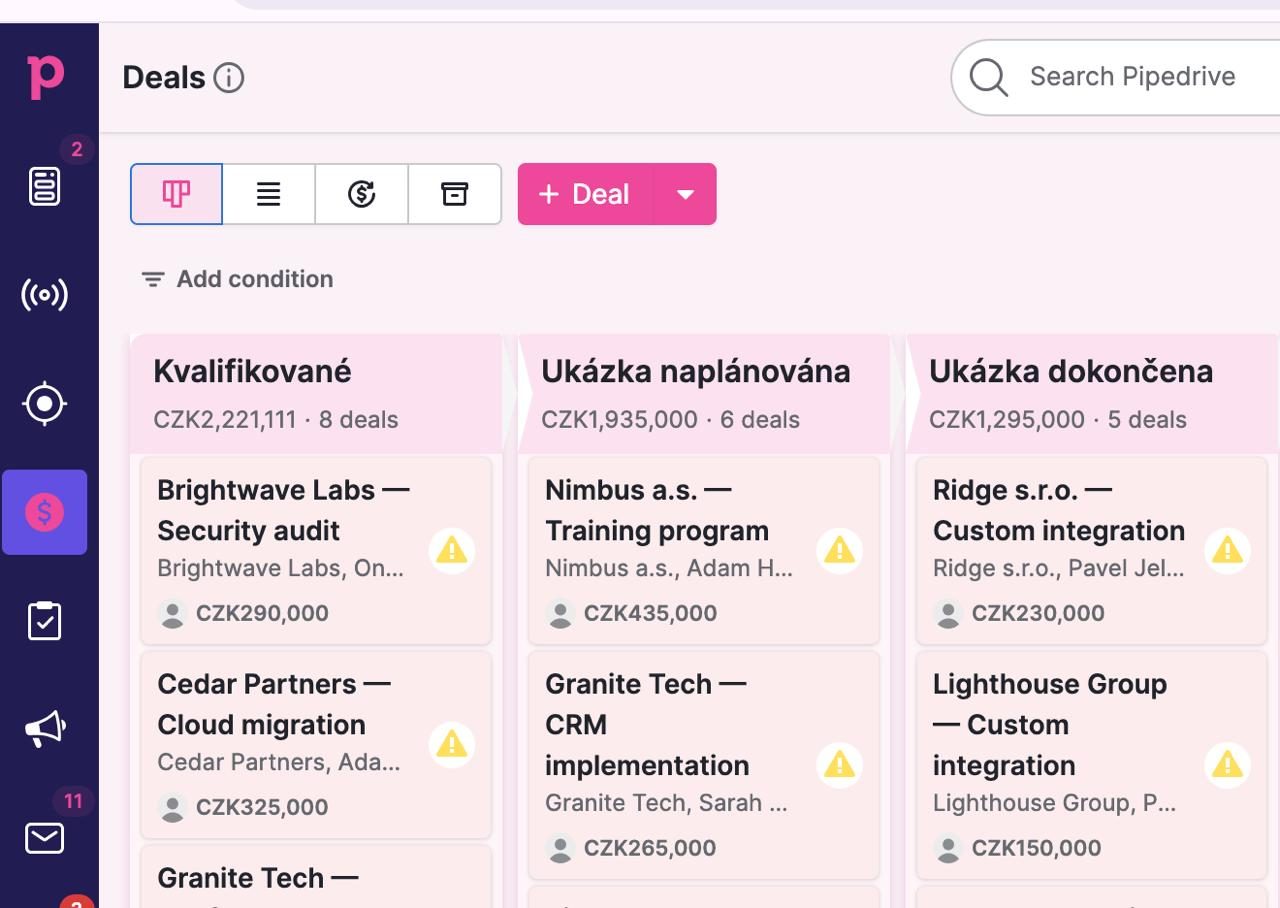Viewport: 1280px width, 908px height.
Task: Click 'Nimbus a.s., Adam H...' contact text
Action: 669,568
